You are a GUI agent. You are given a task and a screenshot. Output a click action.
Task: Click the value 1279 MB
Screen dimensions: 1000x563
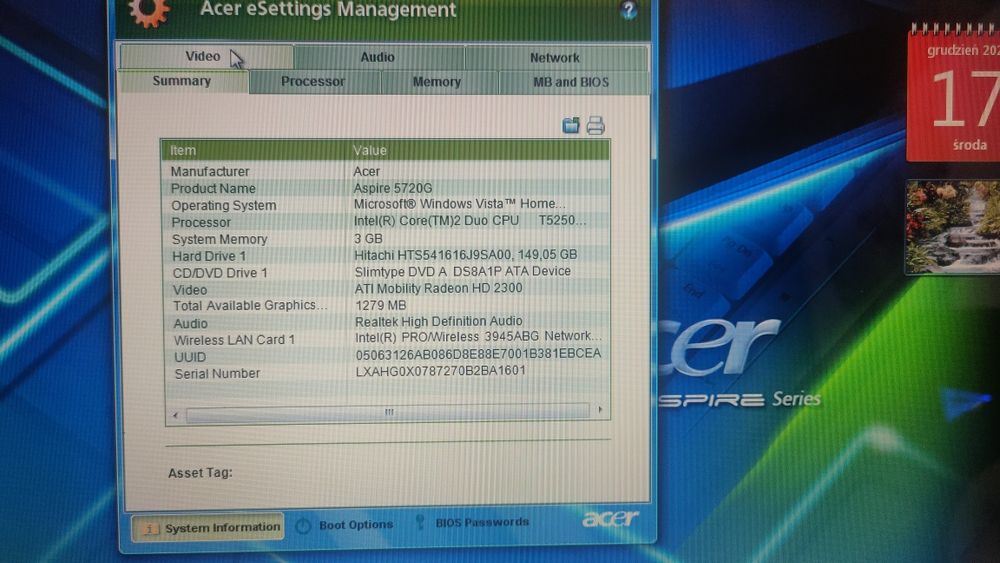(x=381, y=305)
